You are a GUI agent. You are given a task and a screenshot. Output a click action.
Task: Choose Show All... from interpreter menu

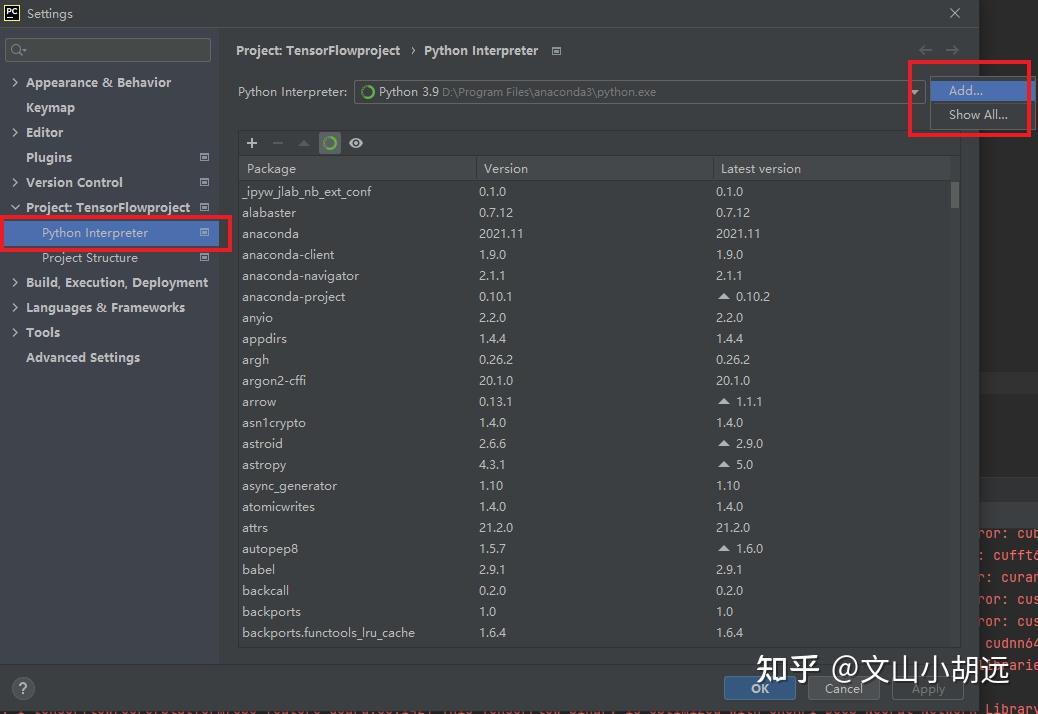(982, 115)
